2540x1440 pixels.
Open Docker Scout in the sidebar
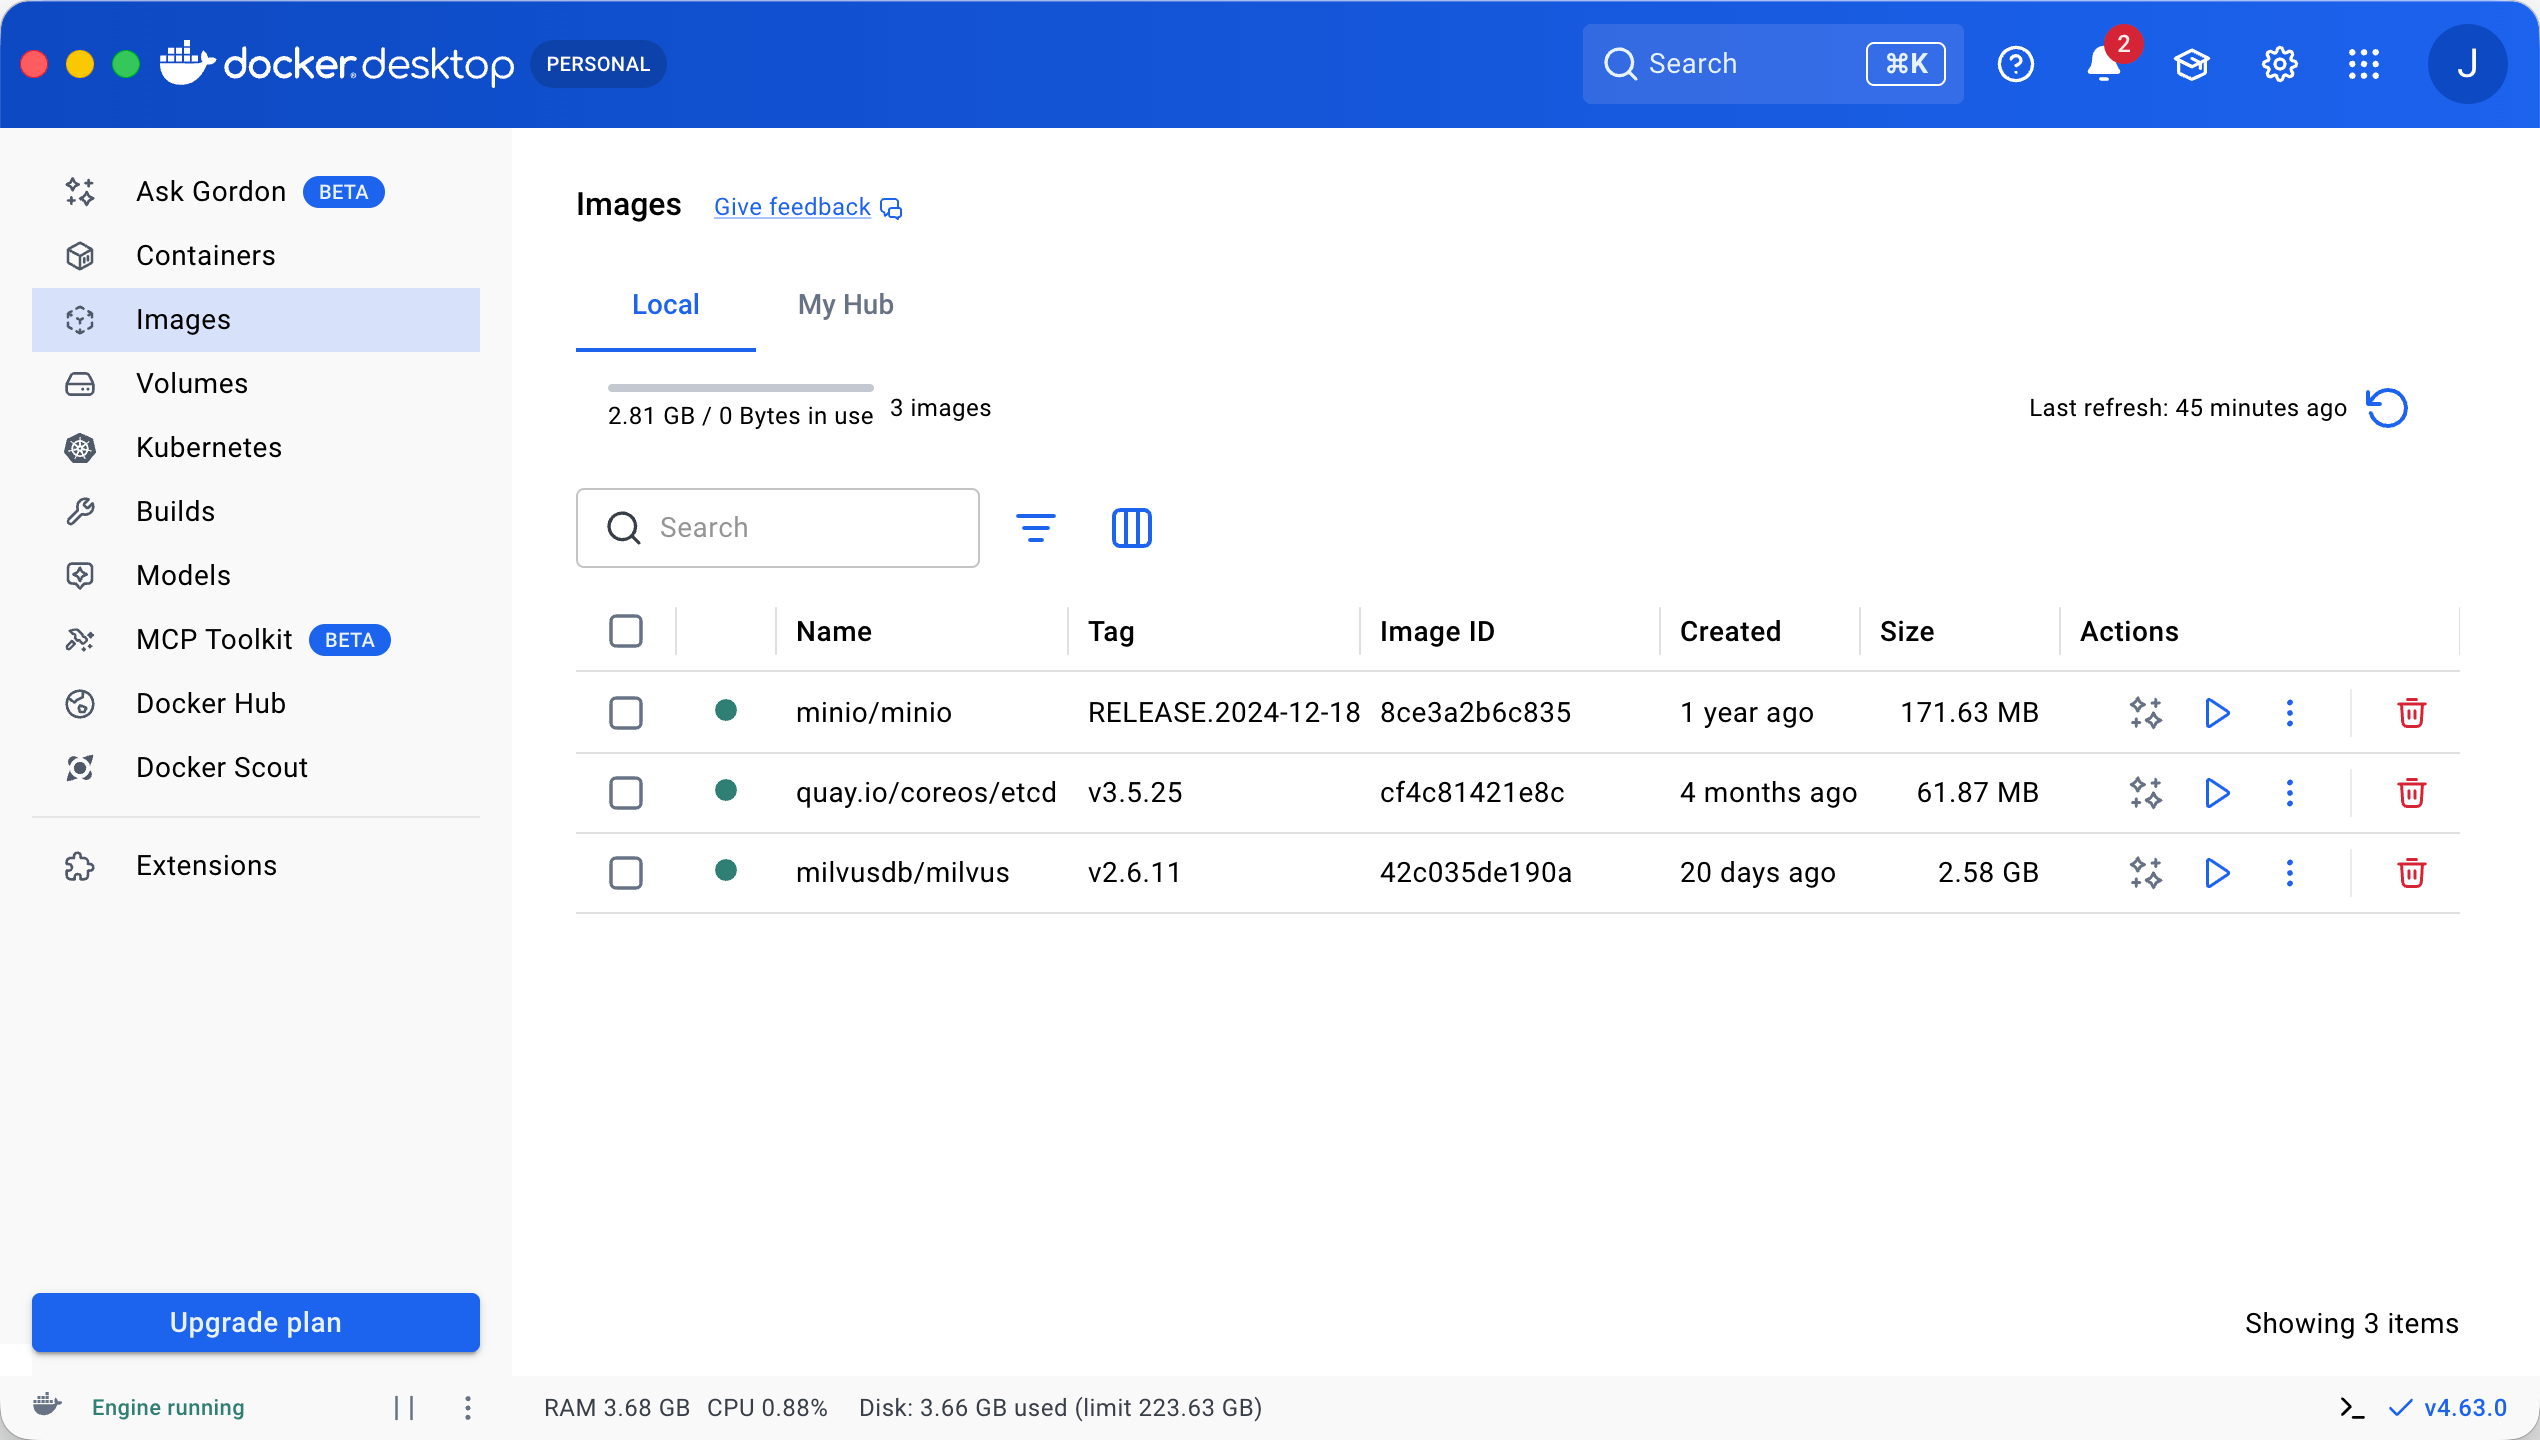pos(256,768)
